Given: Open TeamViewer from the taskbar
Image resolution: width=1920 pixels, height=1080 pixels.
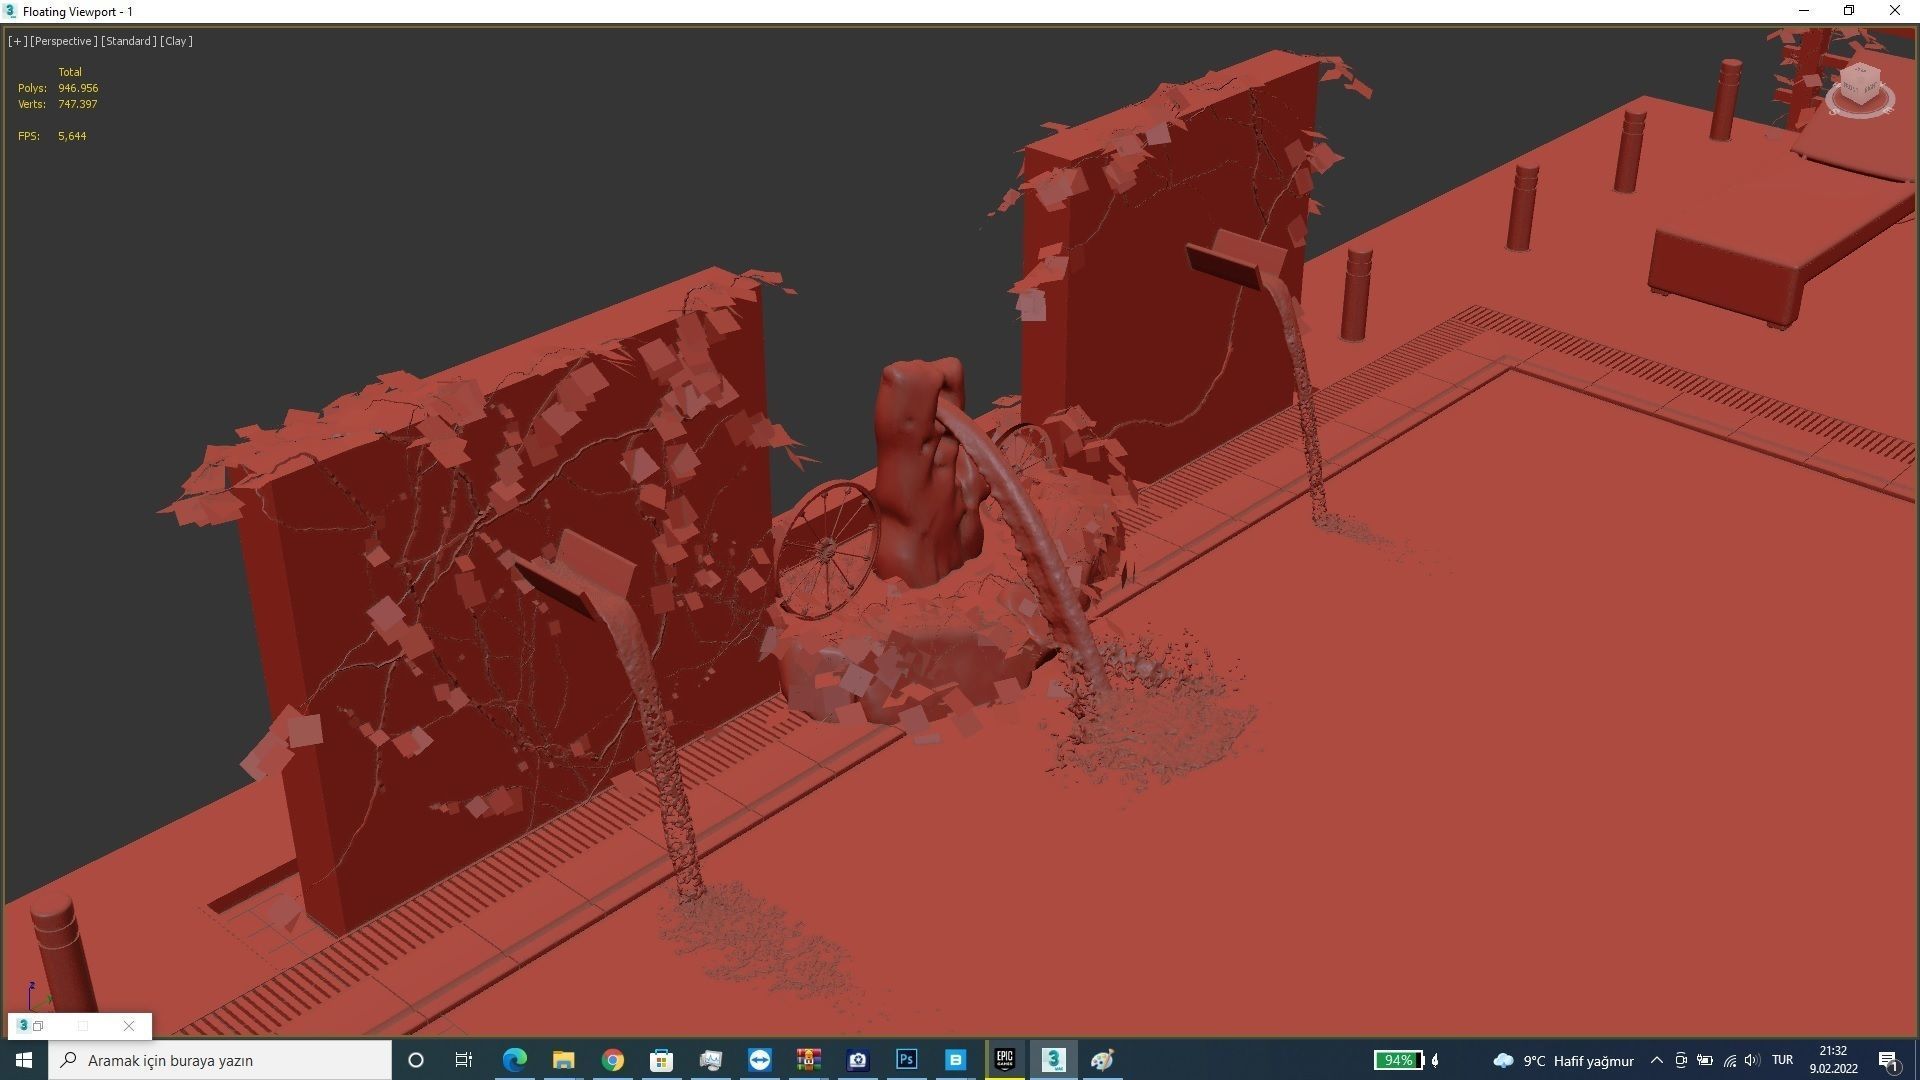Looking at the screenshot, I should [759, 1060].
